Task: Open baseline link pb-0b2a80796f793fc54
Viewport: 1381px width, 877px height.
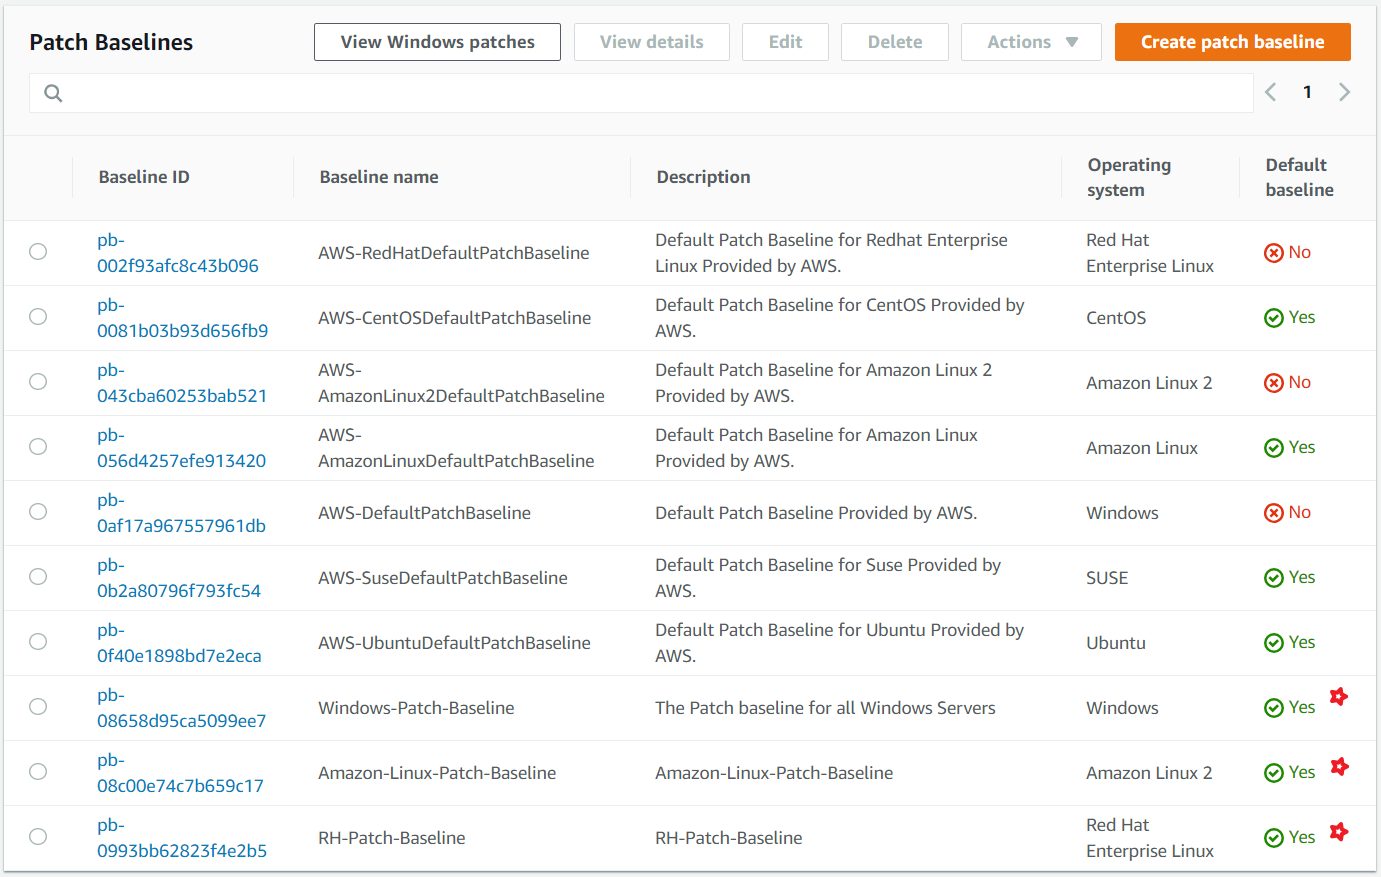Action: click(x=179, y=578)
